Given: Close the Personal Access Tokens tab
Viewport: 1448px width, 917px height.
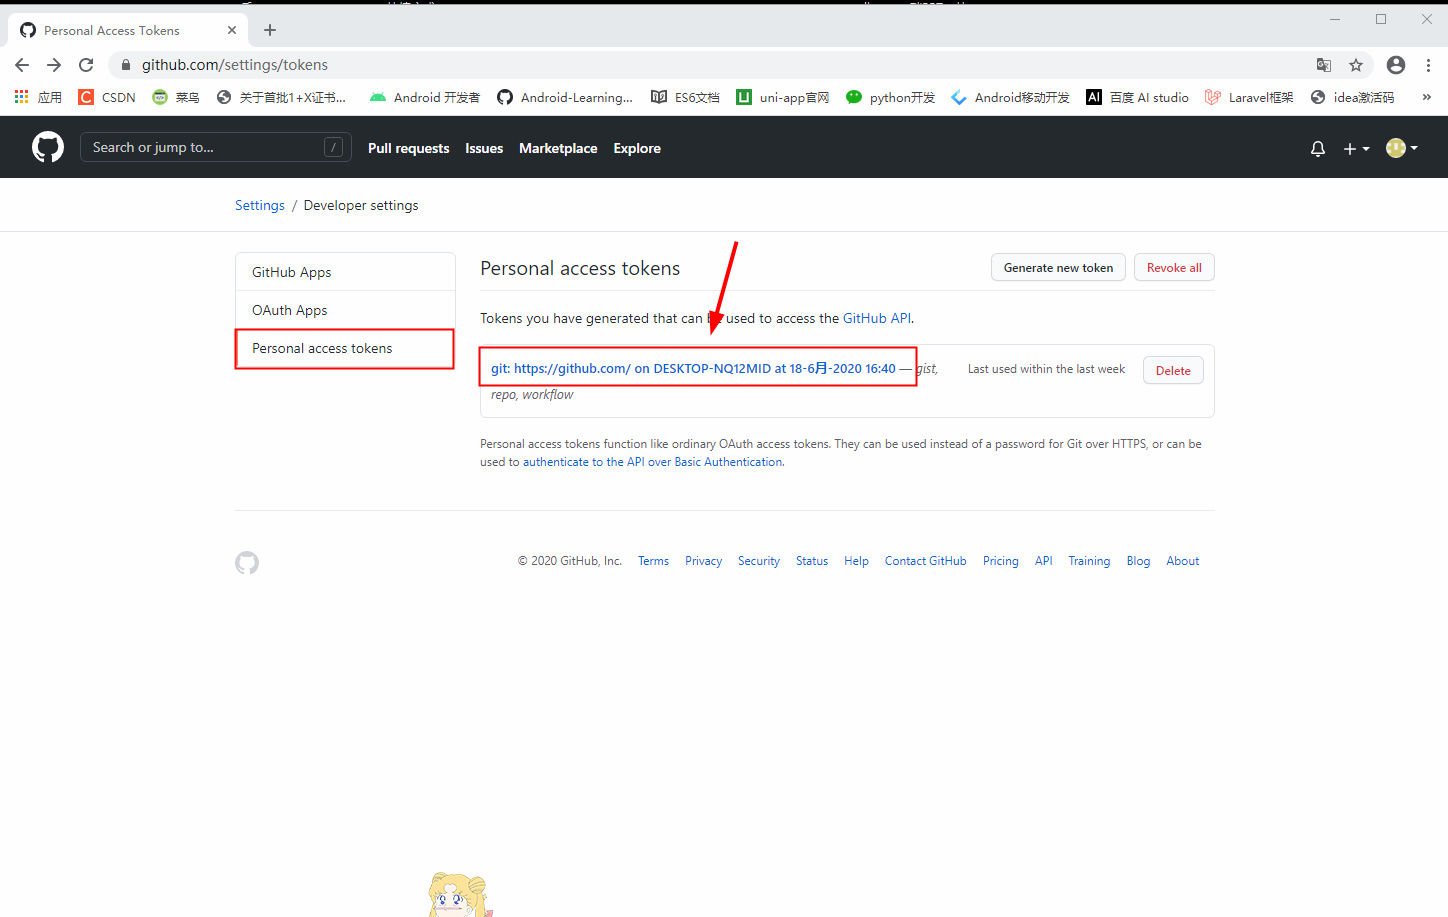Looking at the screenshot, I should tap(232, 30).
